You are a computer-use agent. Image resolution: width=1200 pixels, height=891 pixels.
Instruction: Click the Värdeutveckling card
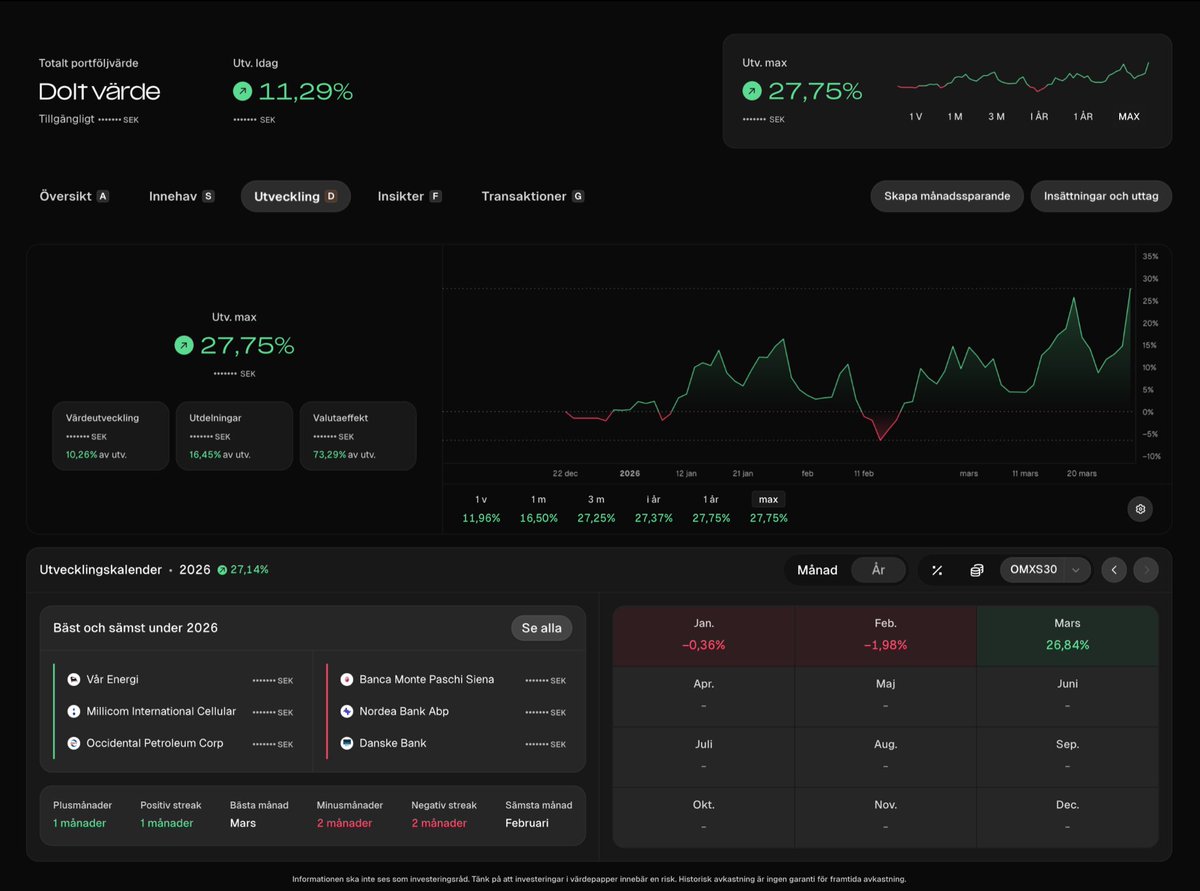click(110, 436)
